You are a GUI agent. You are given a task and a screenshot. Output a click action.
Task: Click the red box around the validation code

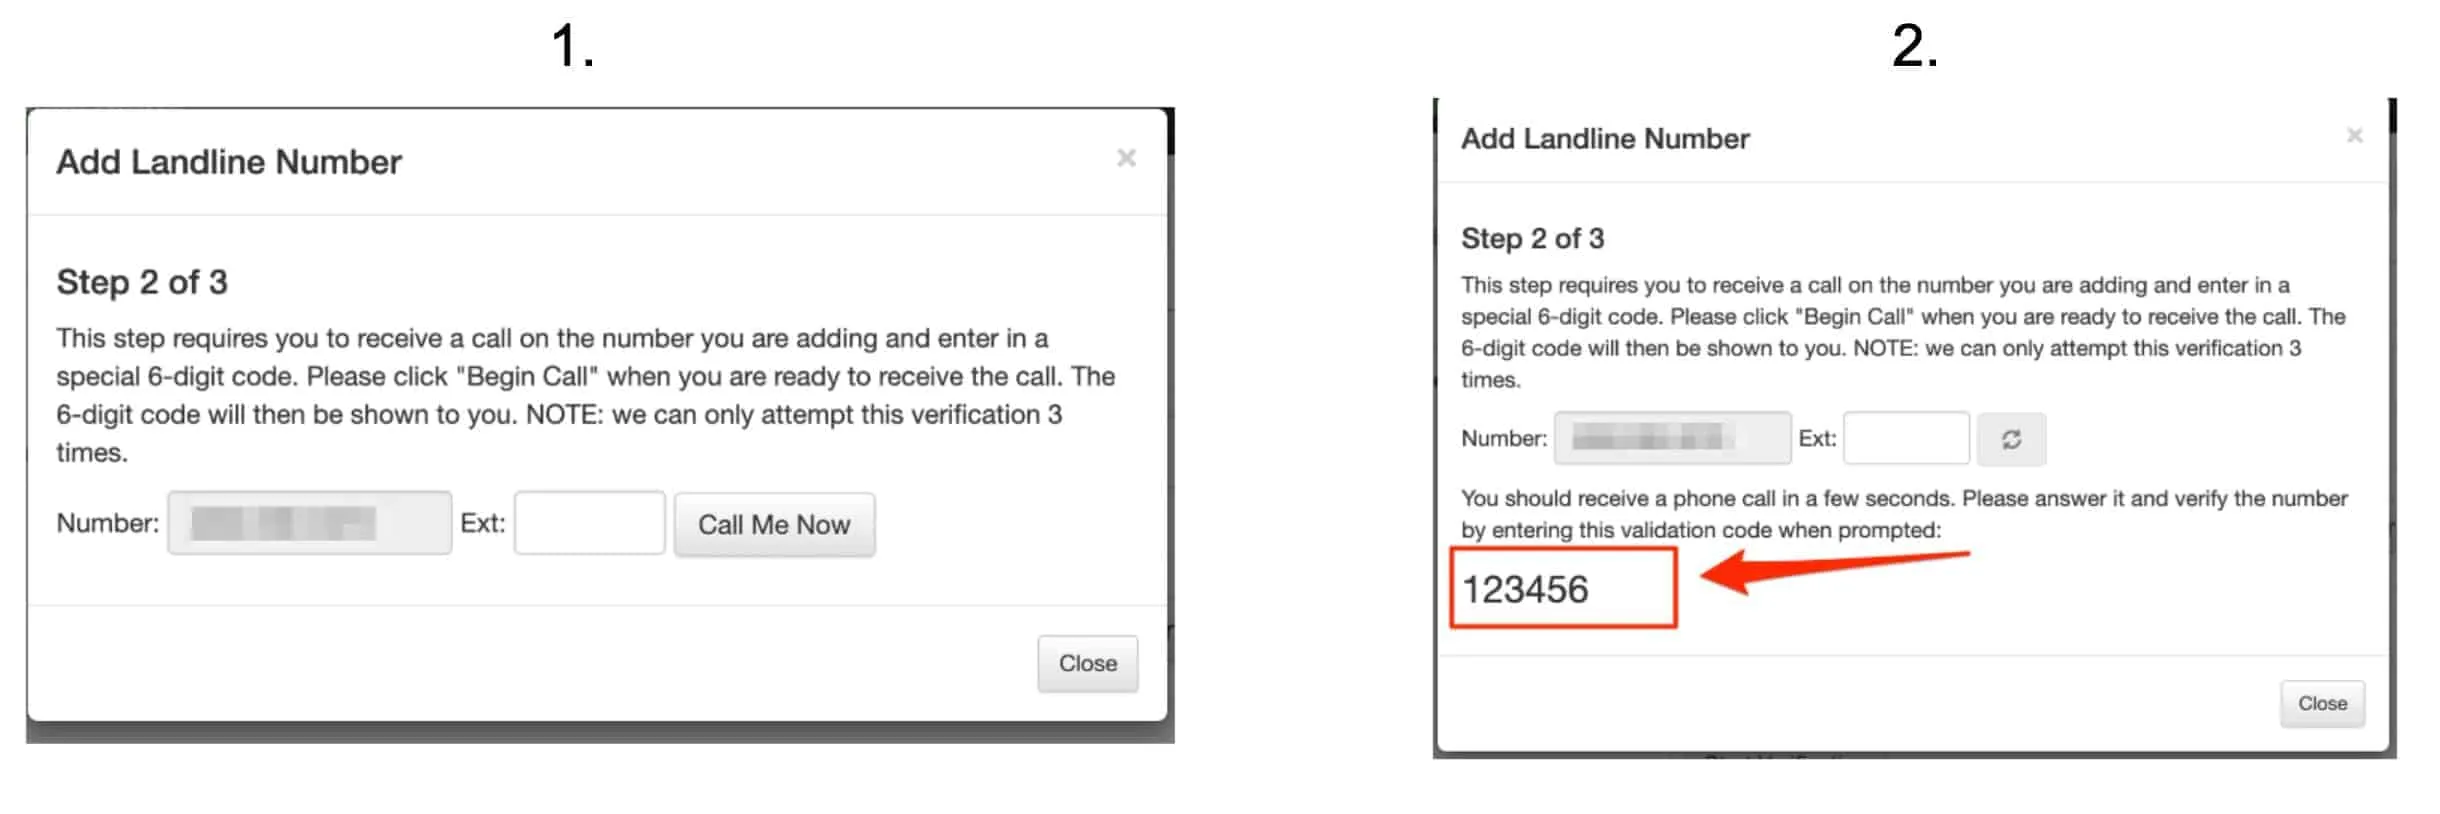click(1562, 590)
